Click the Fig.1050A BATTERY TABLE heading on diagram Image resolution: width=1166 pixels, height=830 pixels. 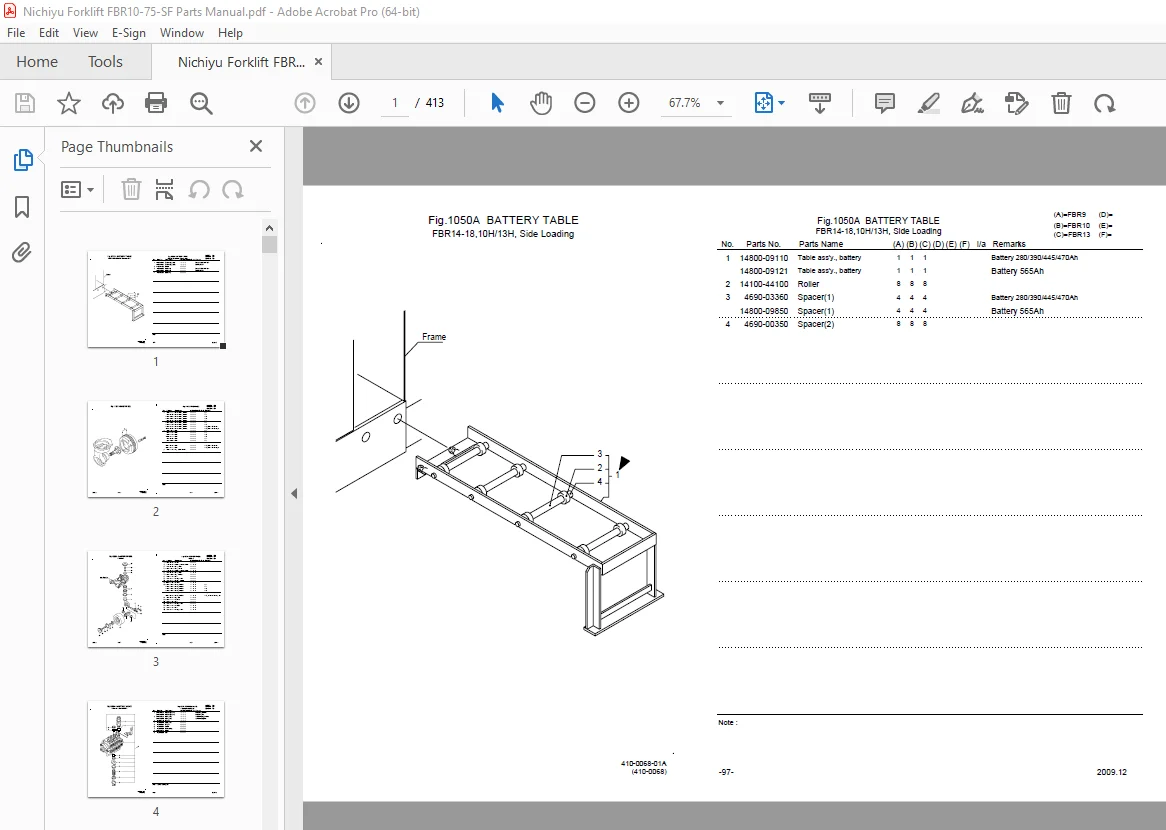(x=503, y=220)
